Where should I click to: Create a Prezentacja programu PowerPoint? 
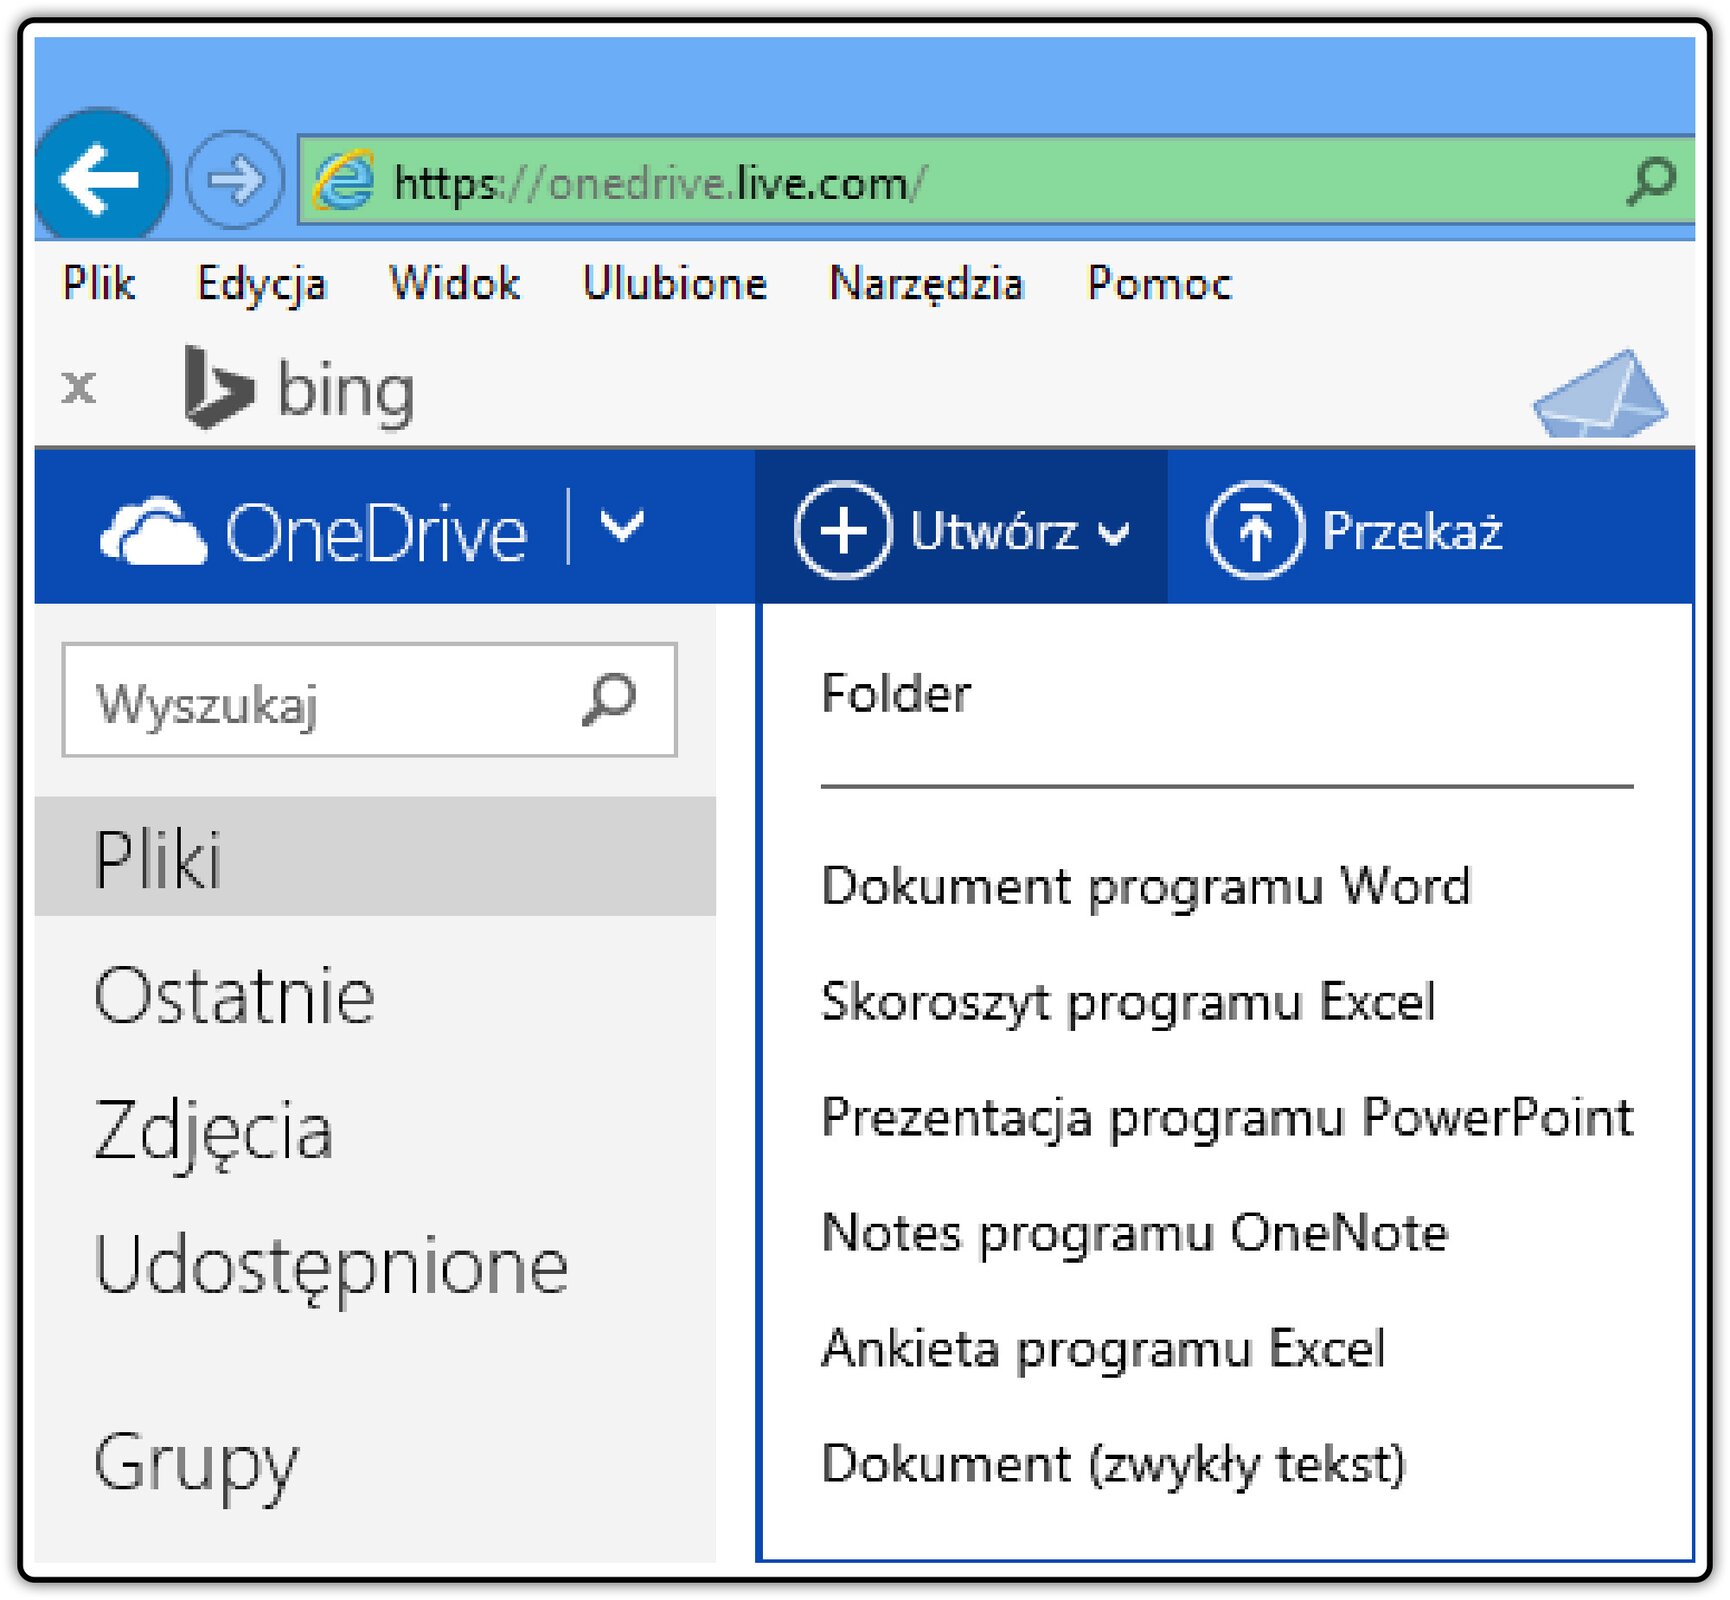coord(1227,1118)
